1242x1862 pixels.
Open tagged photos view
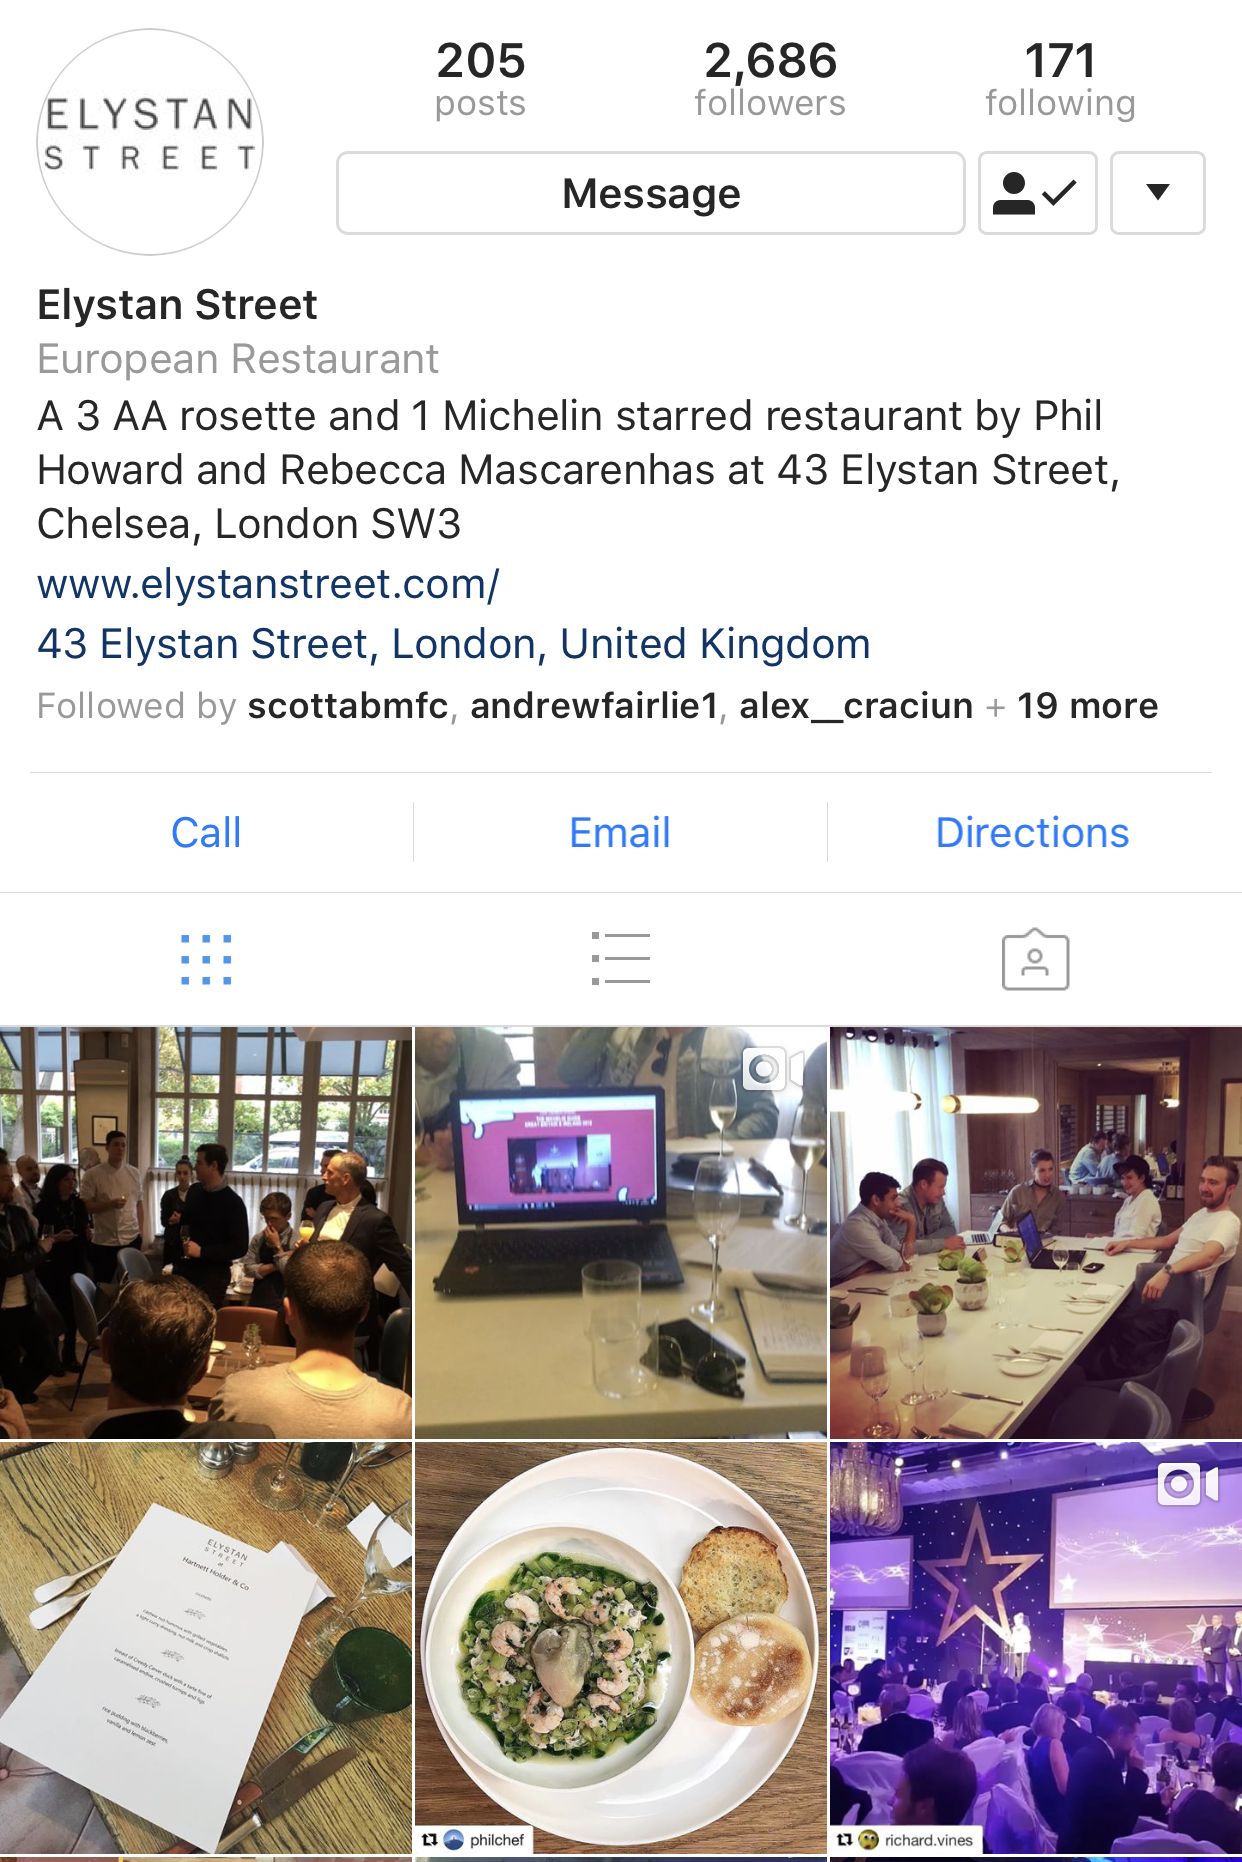coord(1036,960)
